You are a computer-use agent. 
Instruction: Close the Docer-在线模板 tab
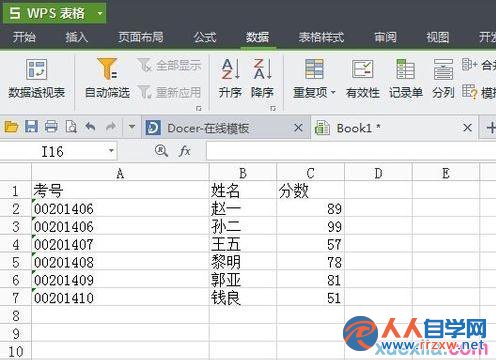(298, 127)
